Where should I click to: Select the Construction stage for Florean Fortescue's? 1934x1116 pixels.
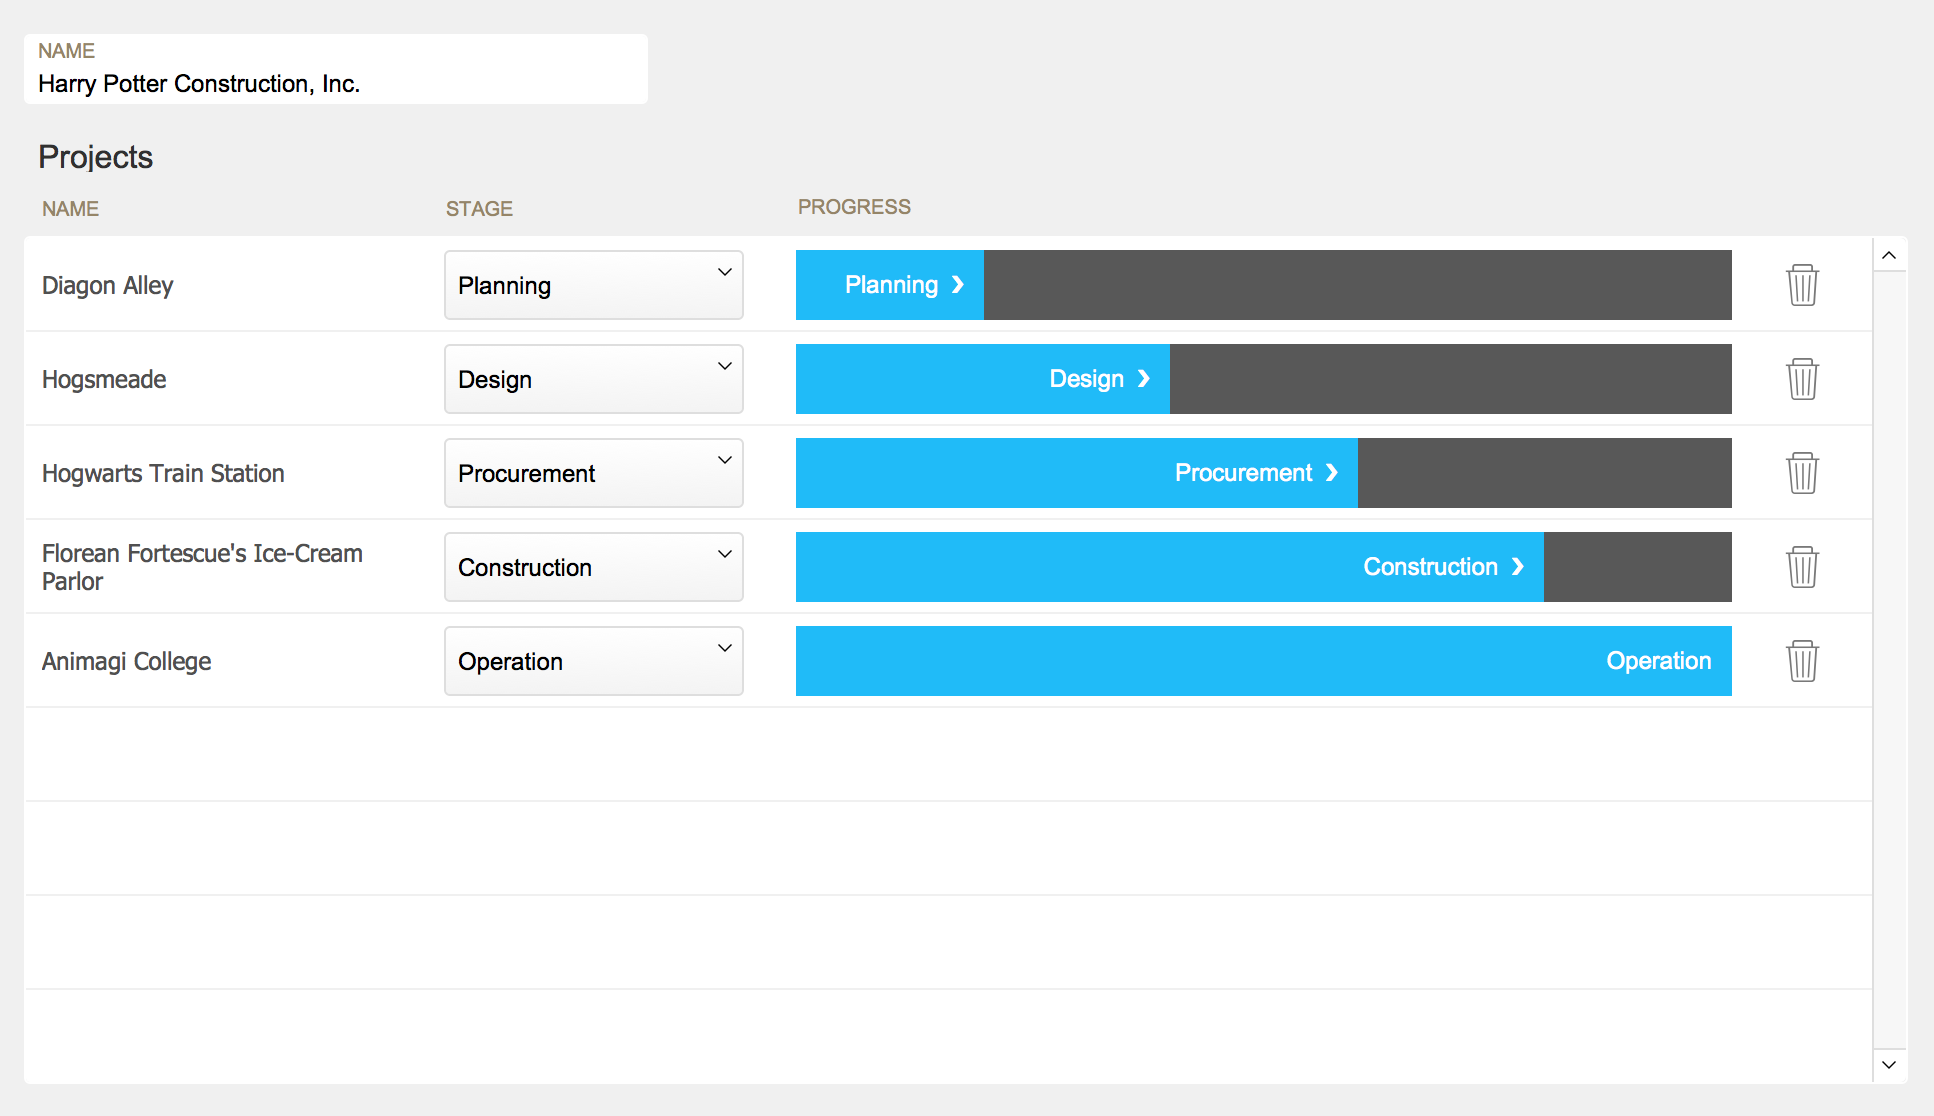coord(592,565)
